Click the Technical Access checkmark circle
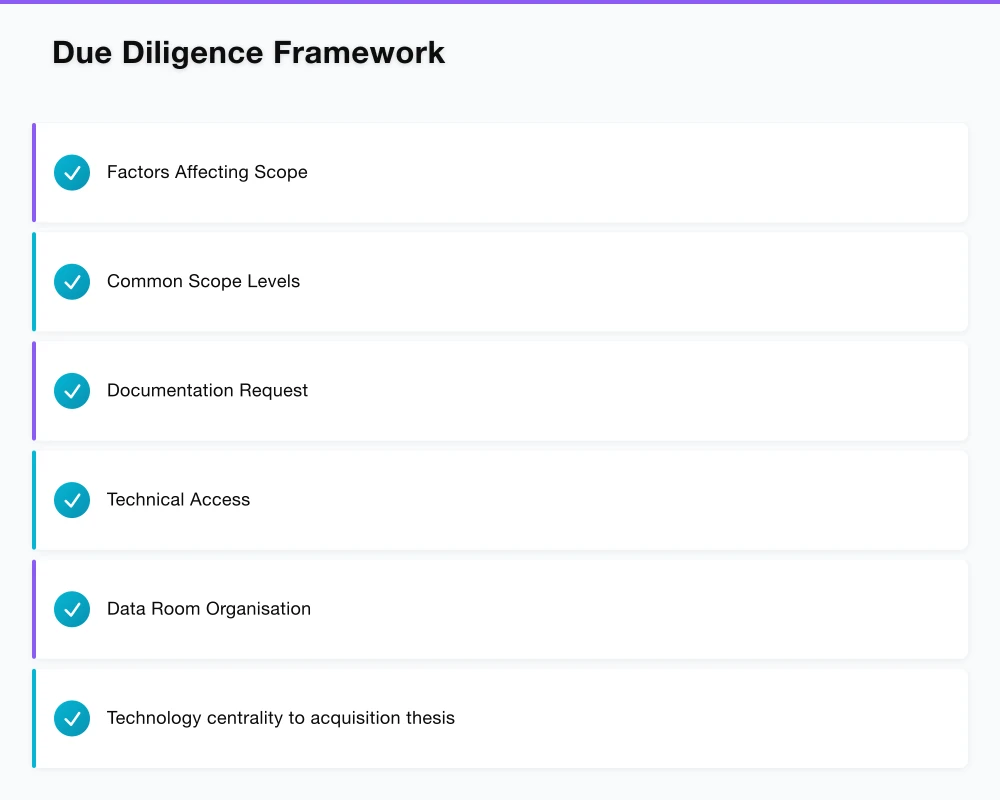 click(x=71, y=499)
